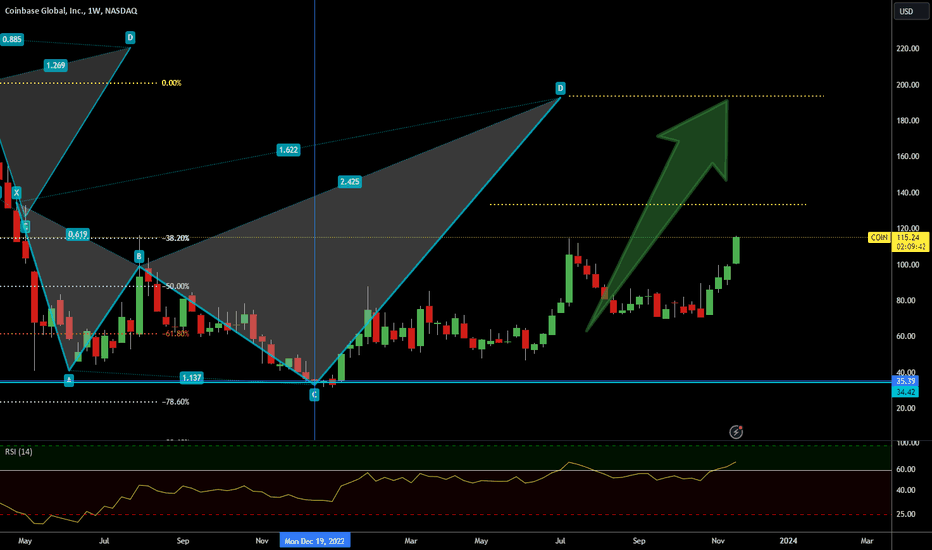Viewport: 932px width, 550px height.
Task: Select the 0.885 ratio label
Action: tap(12, 40)
